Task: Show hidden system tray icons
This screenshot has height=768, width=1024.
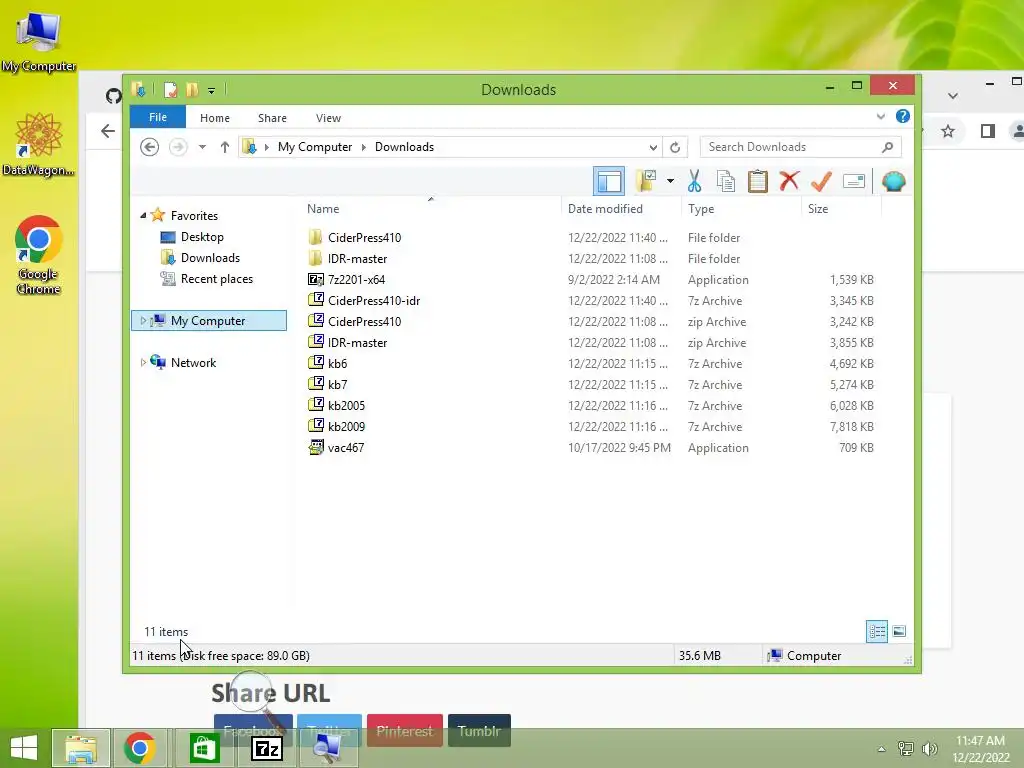Action: (881, 749)
